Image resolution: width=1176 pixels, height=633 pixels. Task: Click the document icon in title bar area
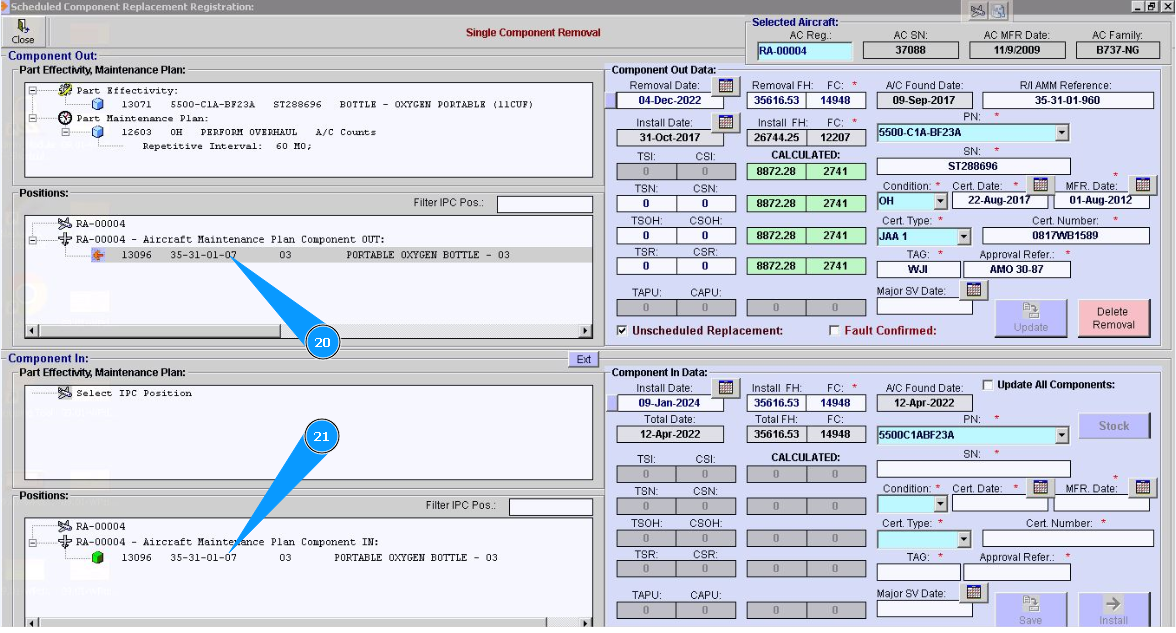coord(998,10)
